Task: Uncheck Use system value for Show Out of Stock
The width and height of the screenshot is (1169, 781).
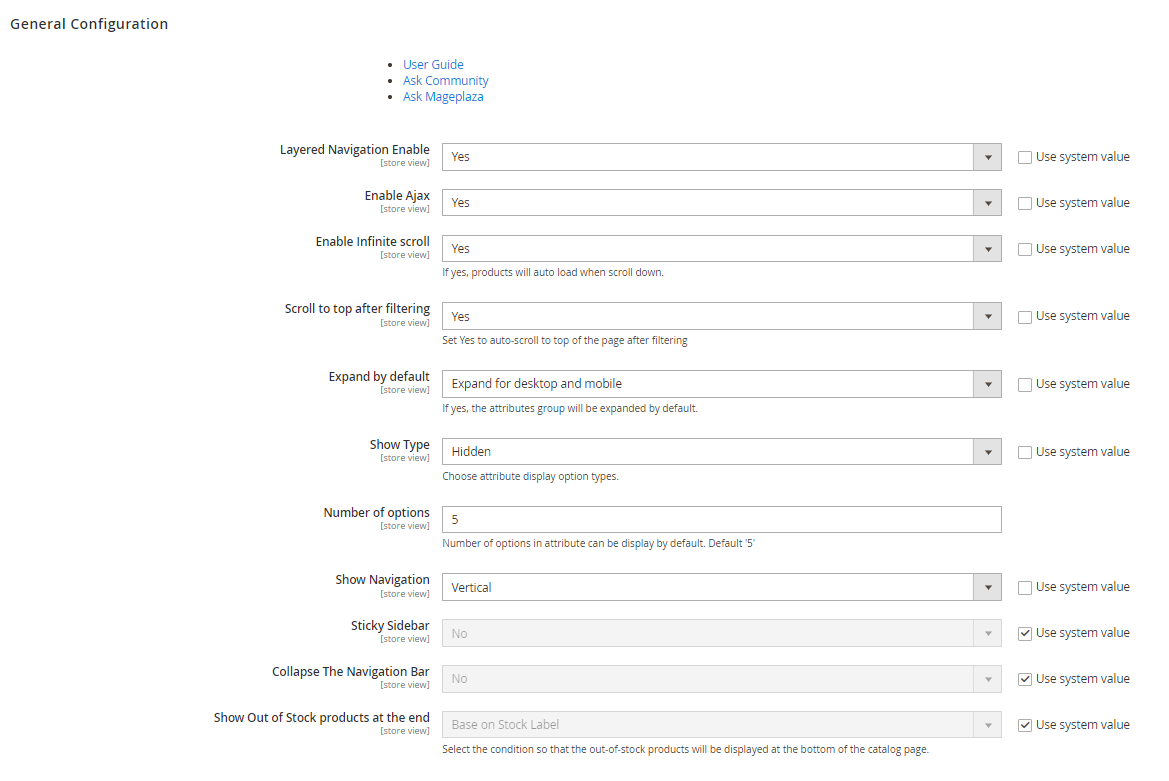Action: point(1025,725)
